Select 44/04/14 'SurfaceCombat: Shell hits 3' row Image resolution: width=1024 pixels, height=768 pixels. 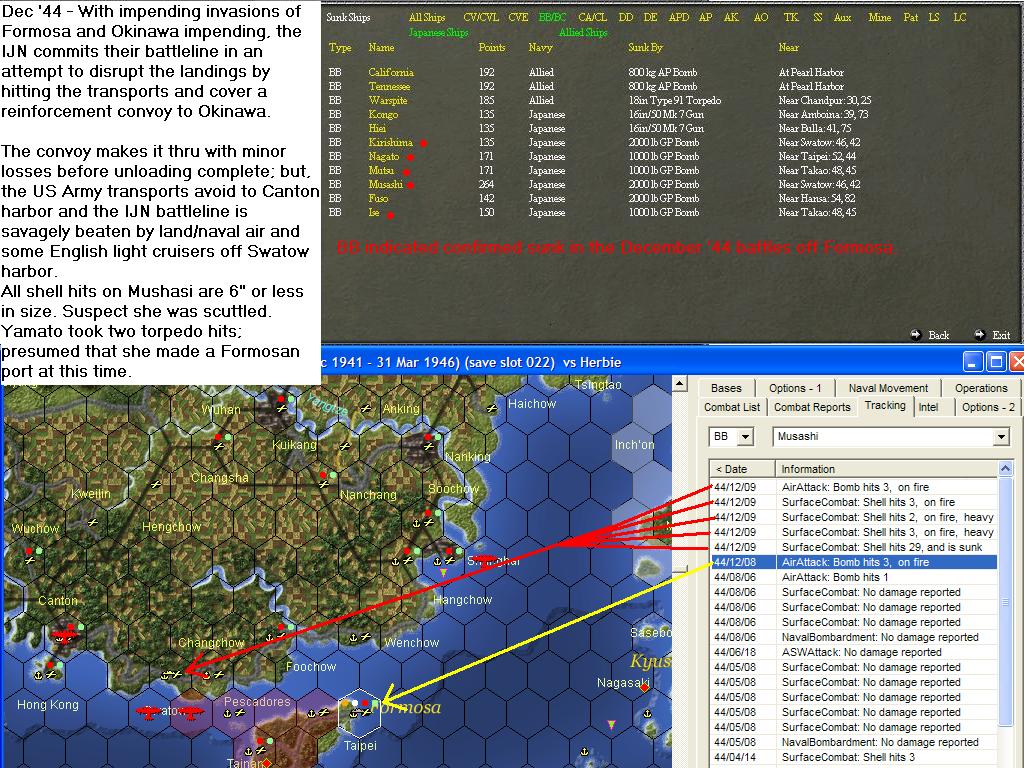(854, 758)
